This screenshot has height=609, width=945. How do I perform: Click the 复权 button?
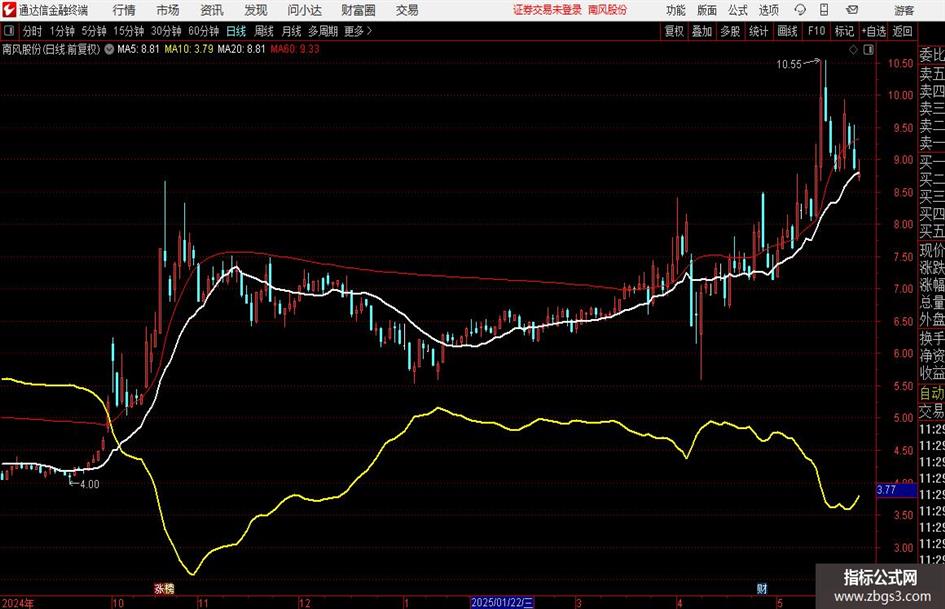point(674,31)
